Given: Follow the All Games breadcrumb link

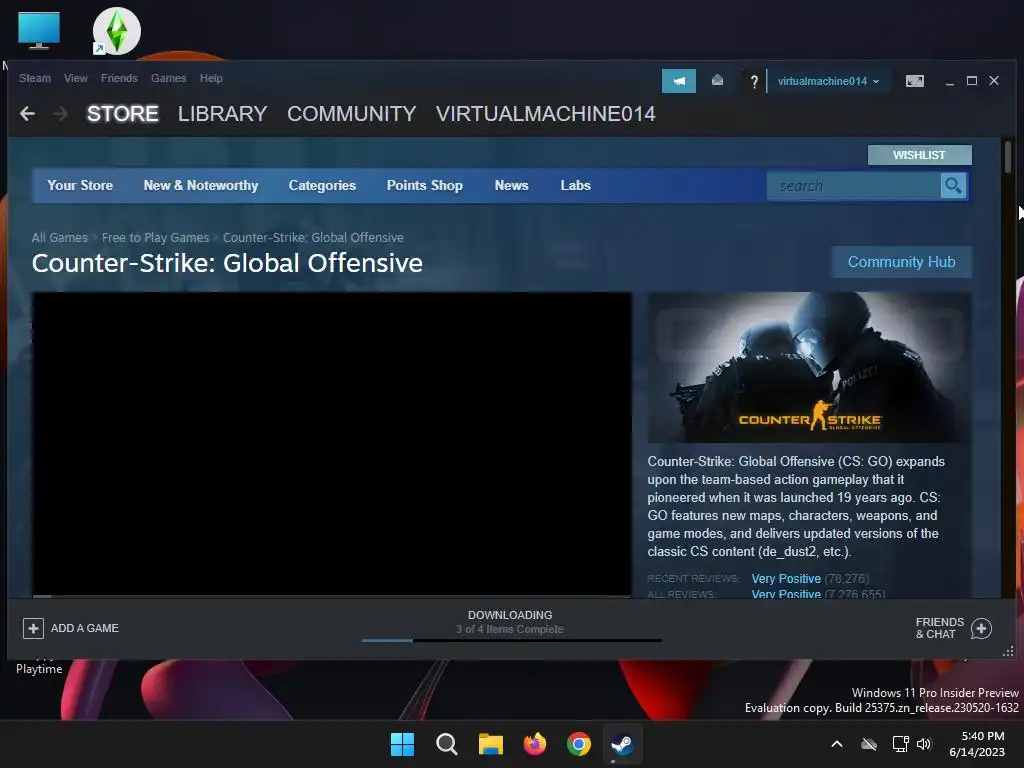Looking at the screenshot, I should point(59,238).
